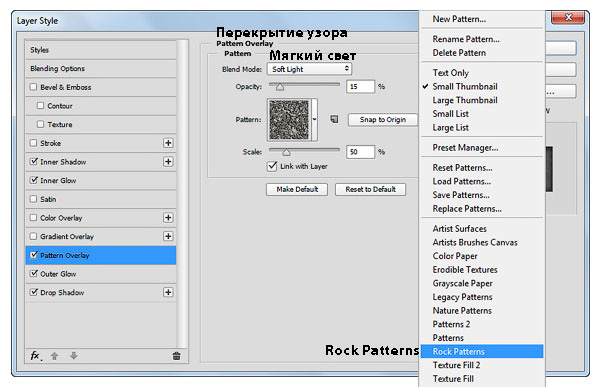Add another Stroke with its plus icon
The width and height of the screenshot is (600, 387).
[x=168, y=143]
